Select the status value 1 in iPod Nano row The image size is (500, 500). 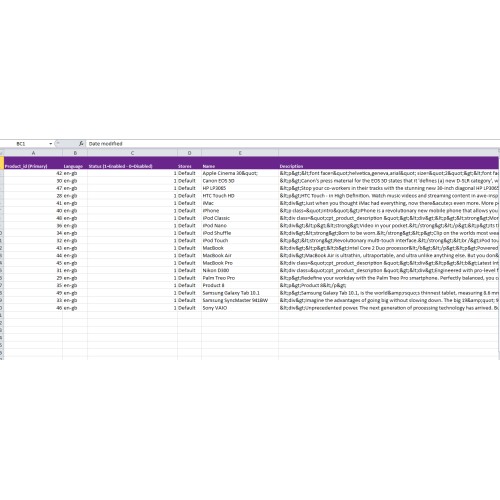tap(132, 226)
